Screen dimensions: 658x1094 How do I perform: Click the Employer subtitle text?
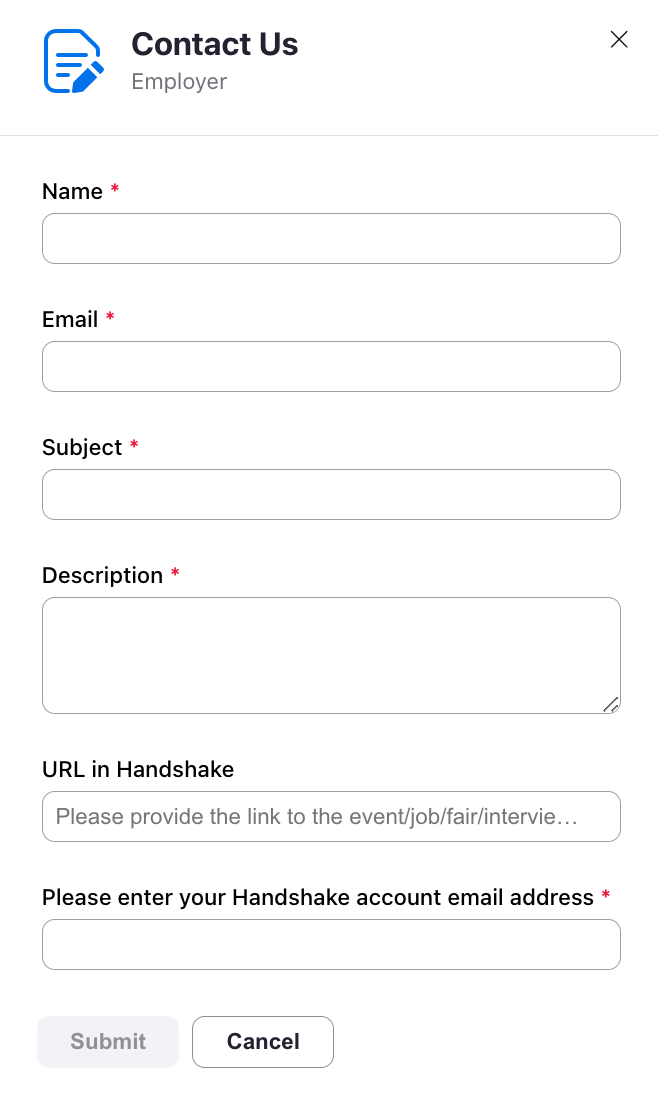coord(178,81)
